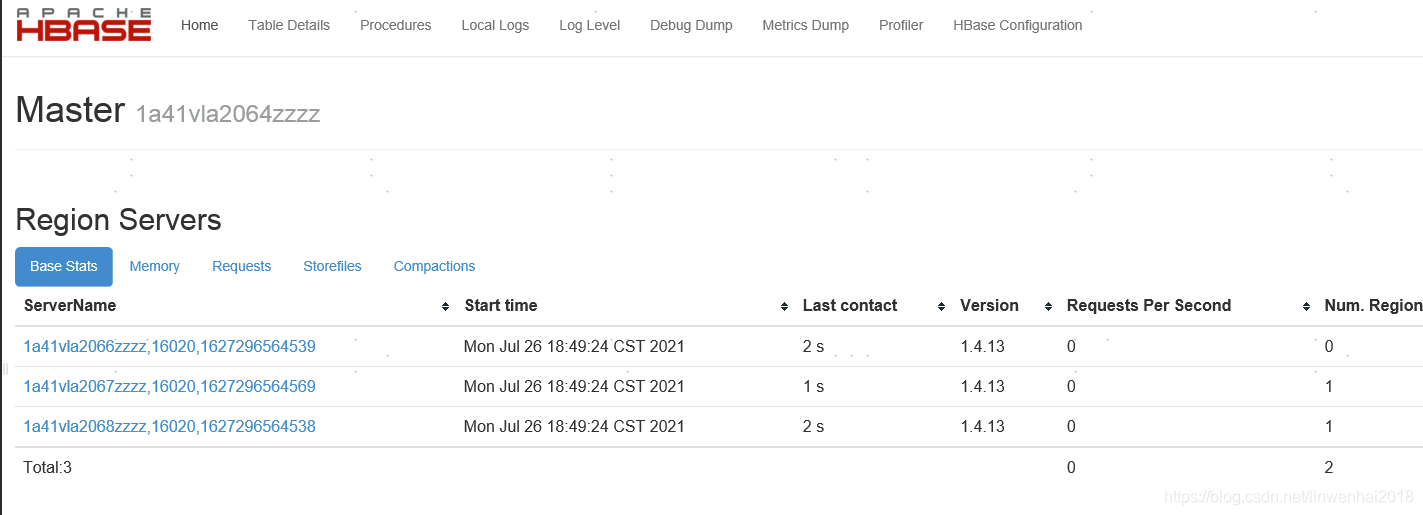Click last contact '1 s' cell
This screenshot has width=1423, height=515.
click(x=813, y=386)
